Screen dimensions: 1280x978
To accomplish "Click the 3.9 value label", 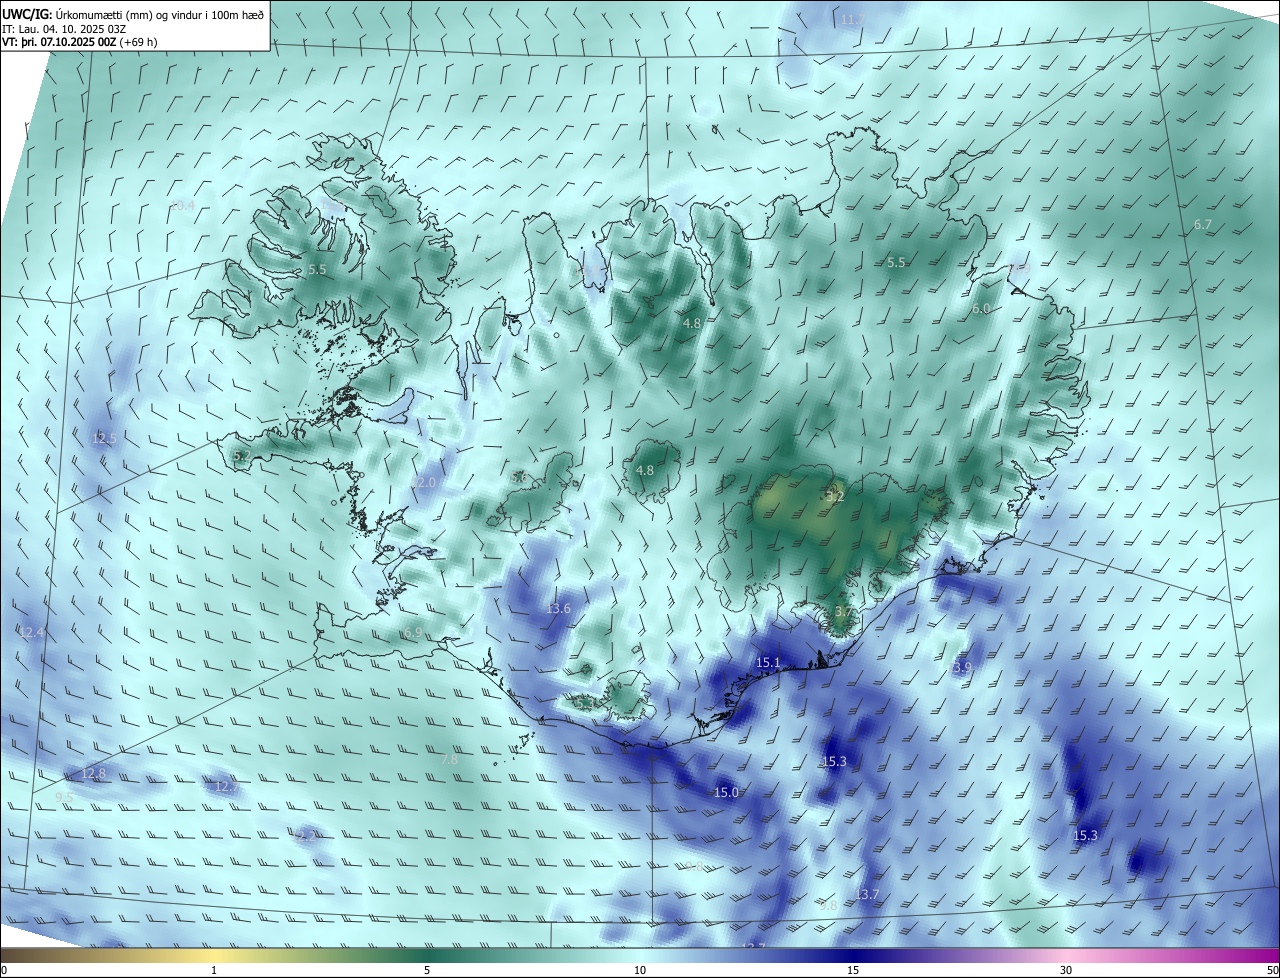I will (x=962, y=668).
